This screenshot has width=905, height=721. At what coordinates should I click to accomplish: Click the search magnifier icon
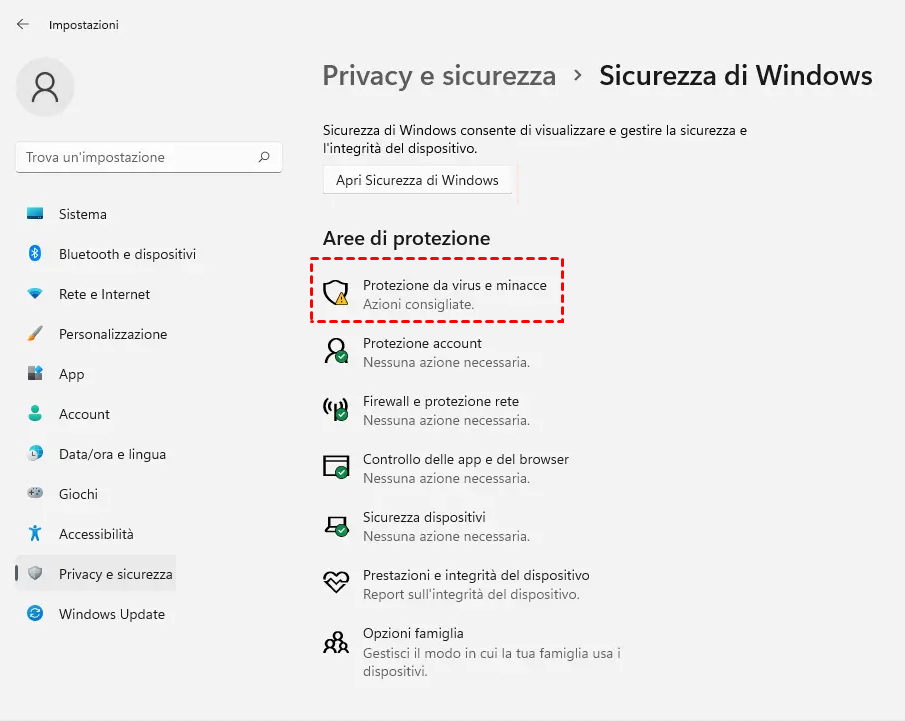(264, 157)
